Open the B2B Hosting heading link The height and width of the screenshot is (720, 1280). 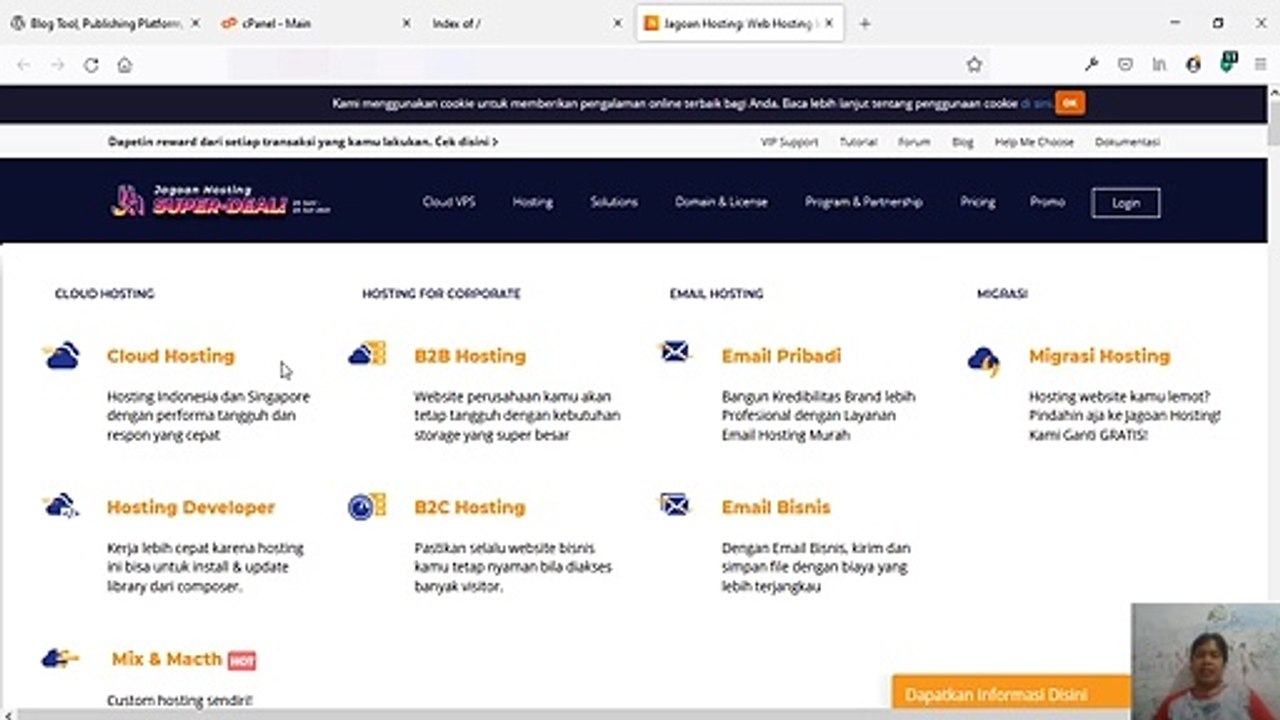(x=470, y=356)
